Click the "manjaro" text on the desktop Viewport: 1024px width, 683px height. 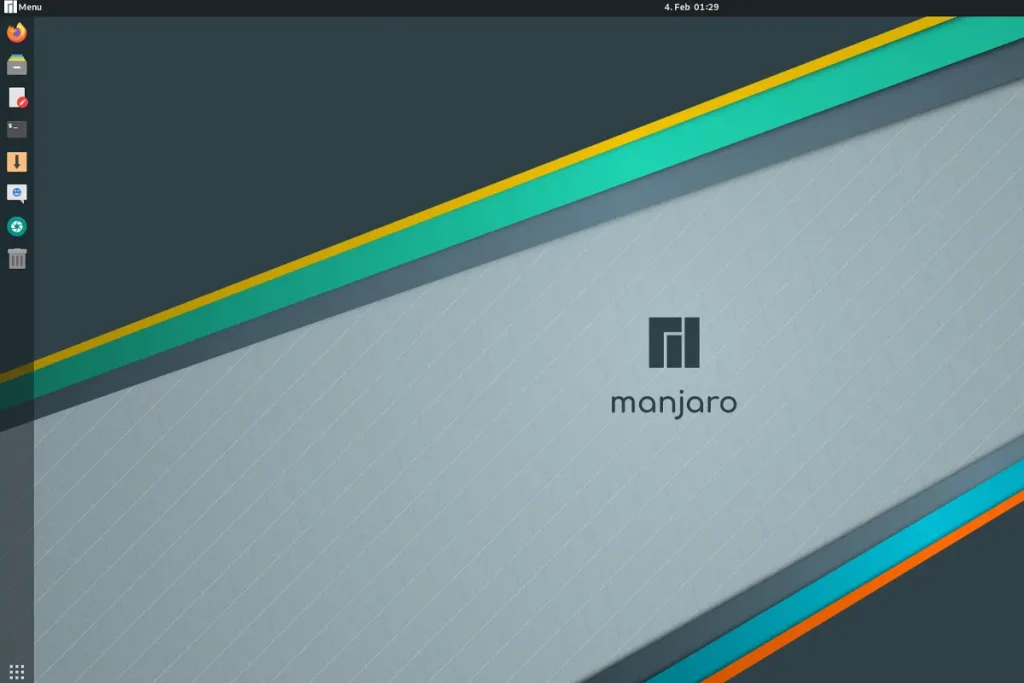(x=673, y=404)
